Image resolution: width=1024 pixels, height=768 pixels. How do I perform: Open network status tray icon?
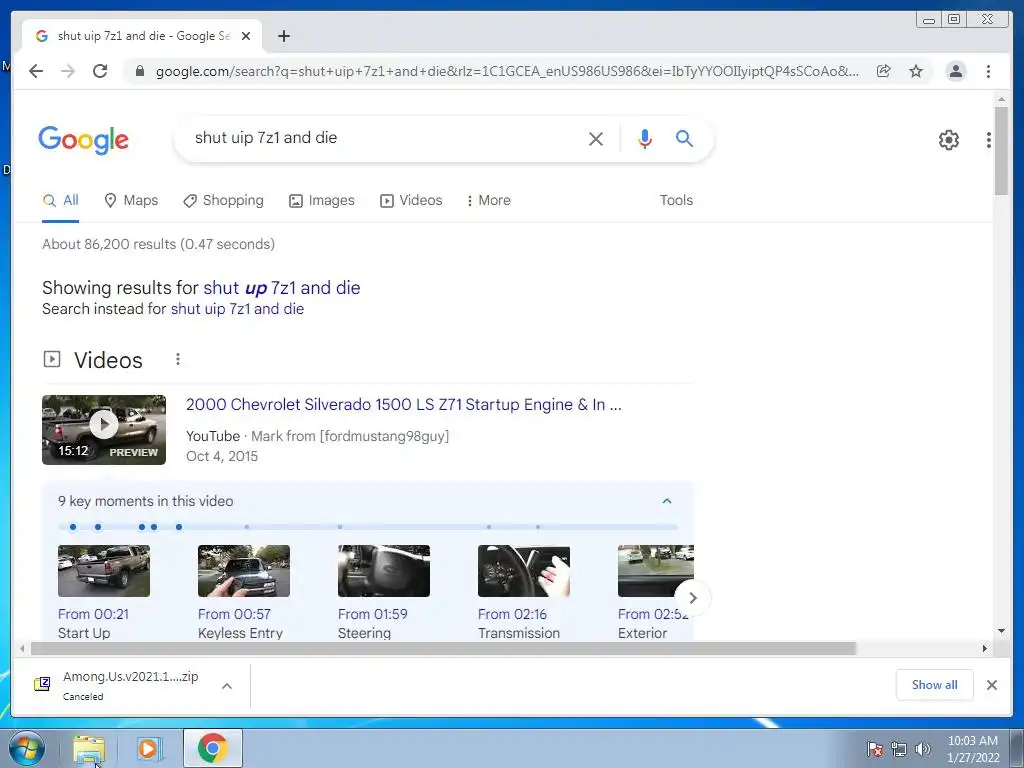point(899,749)
